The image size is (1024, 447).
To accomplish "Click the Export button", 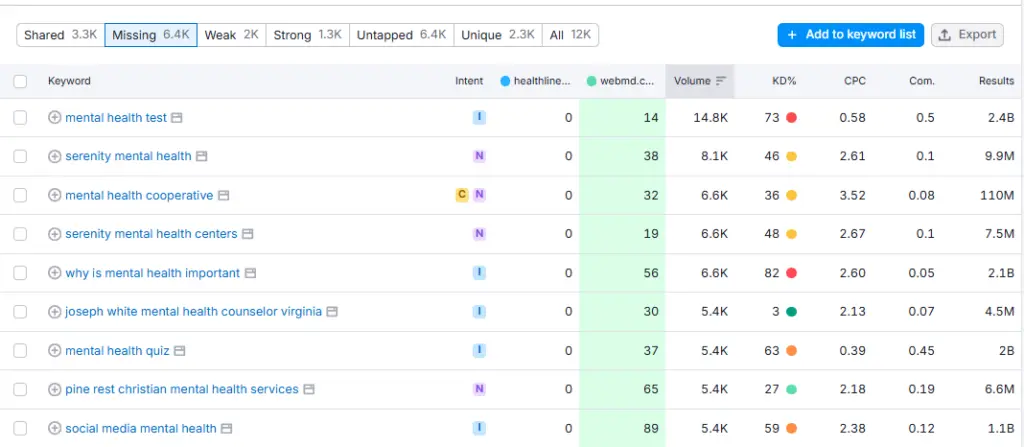I will (x=967, y=35).
